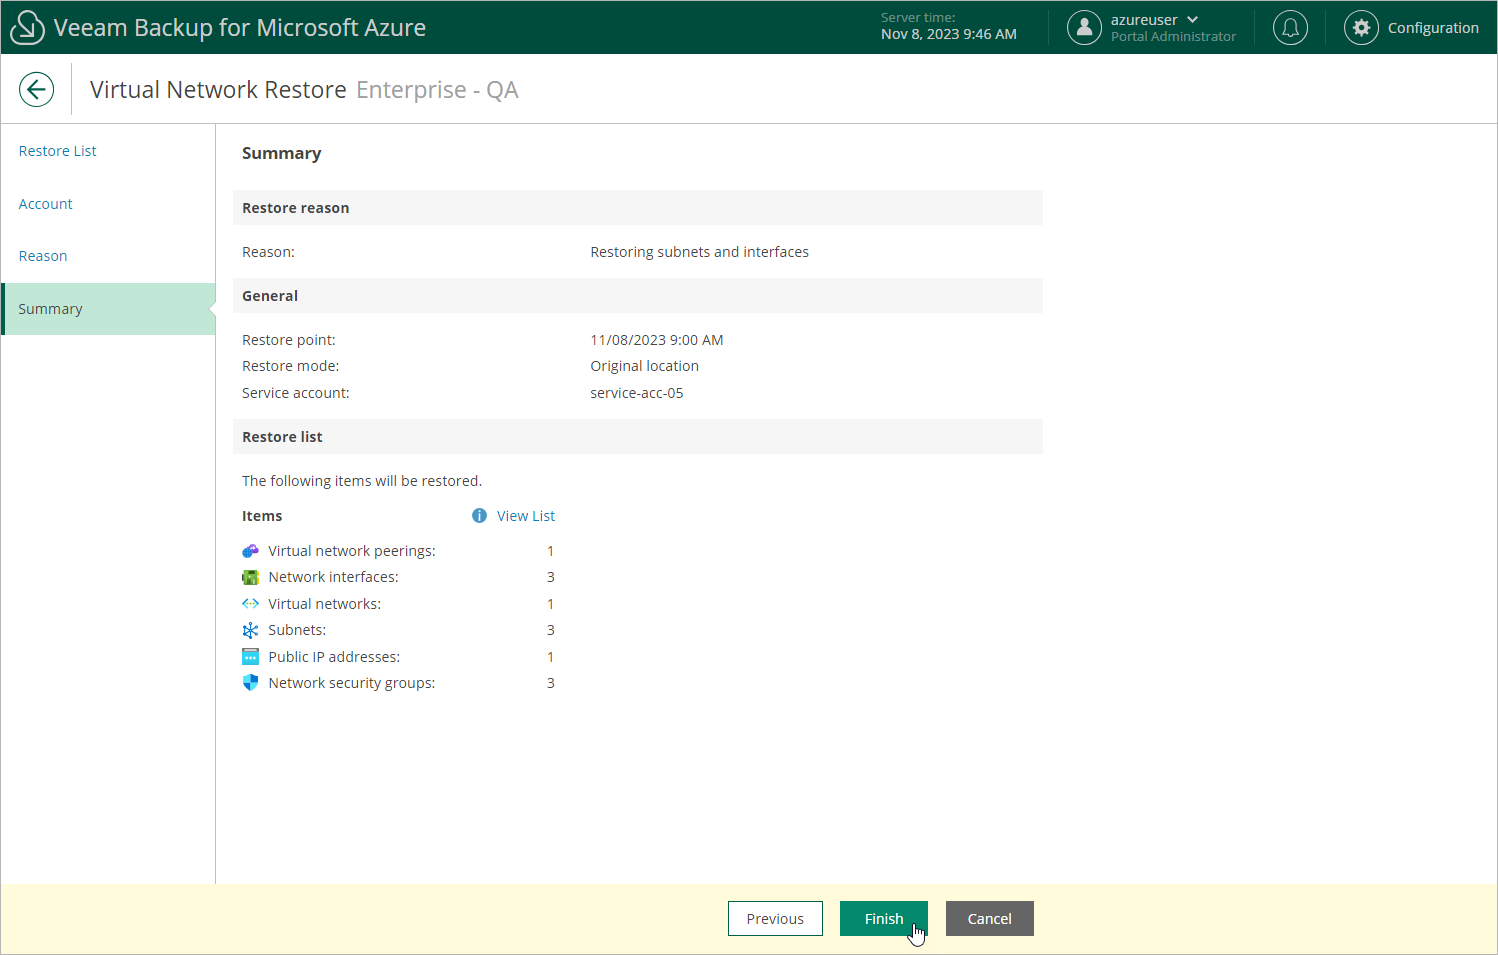Click the Restore point label
Image resolution: width=1498 pixels, height=955 pixels.
coord(289,340)
